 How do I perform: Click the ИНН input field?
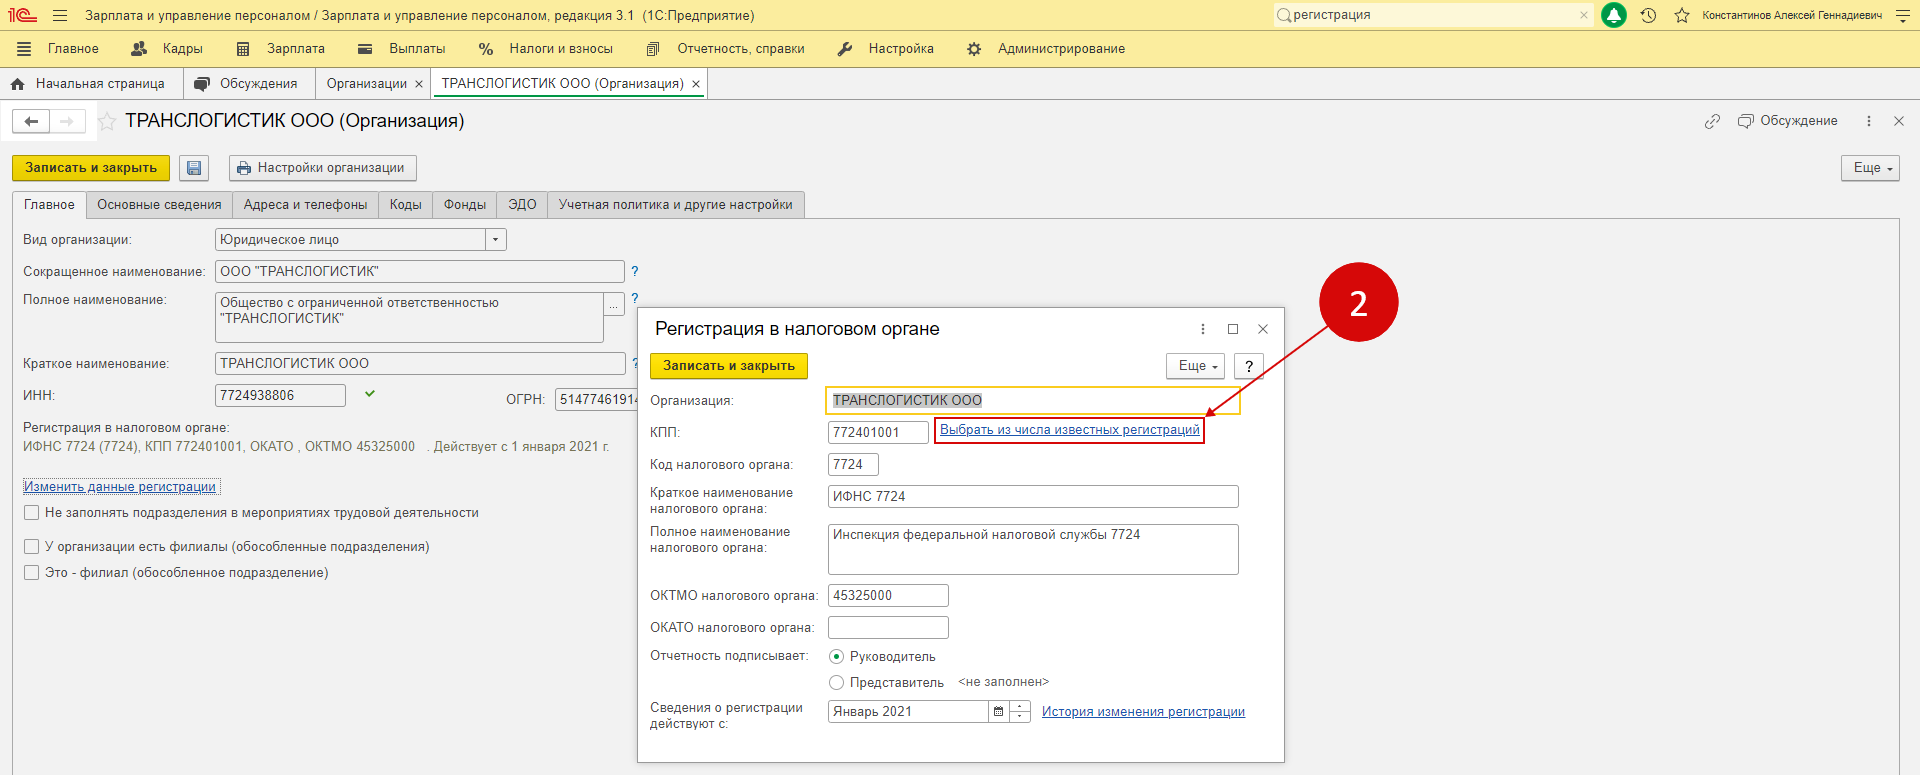280,396
